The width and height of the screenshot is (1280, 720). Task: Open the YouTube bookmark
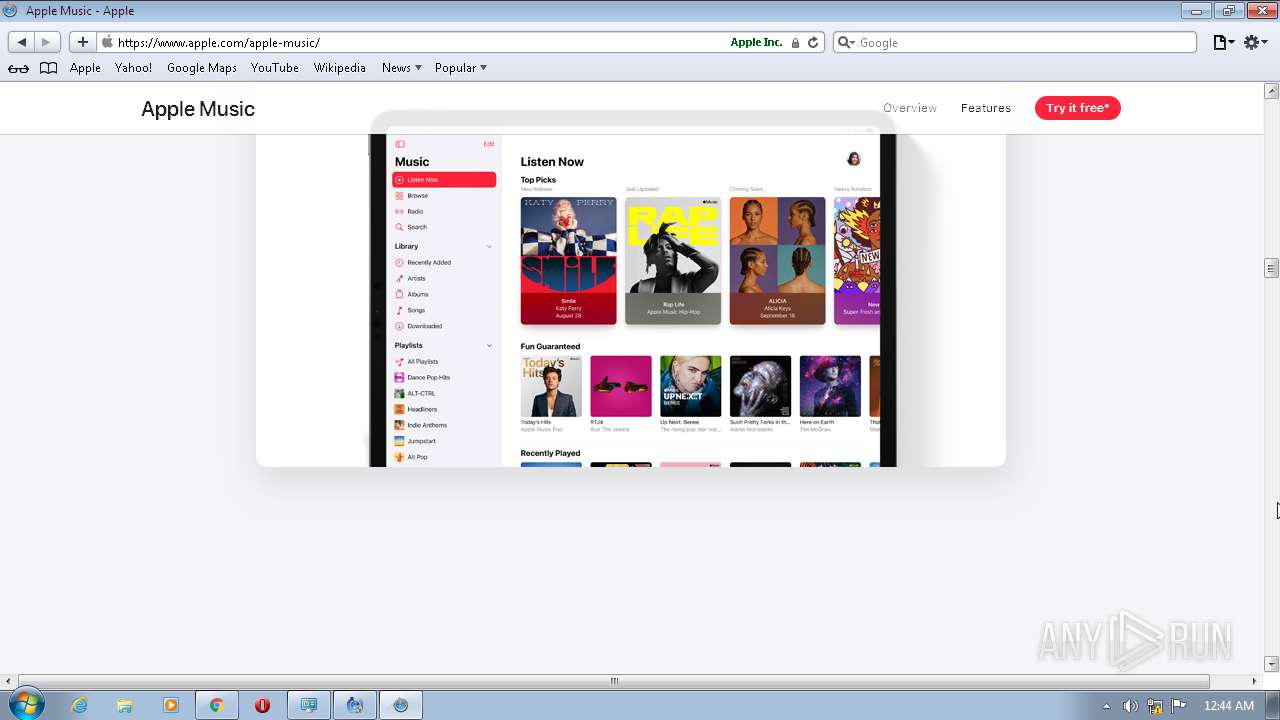click(x=275, y=68)
